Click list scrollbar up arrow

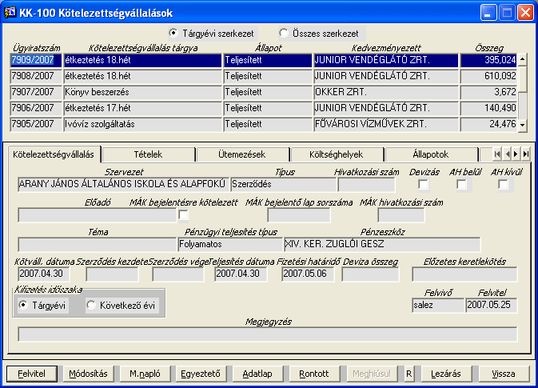[x=522, y=59]
